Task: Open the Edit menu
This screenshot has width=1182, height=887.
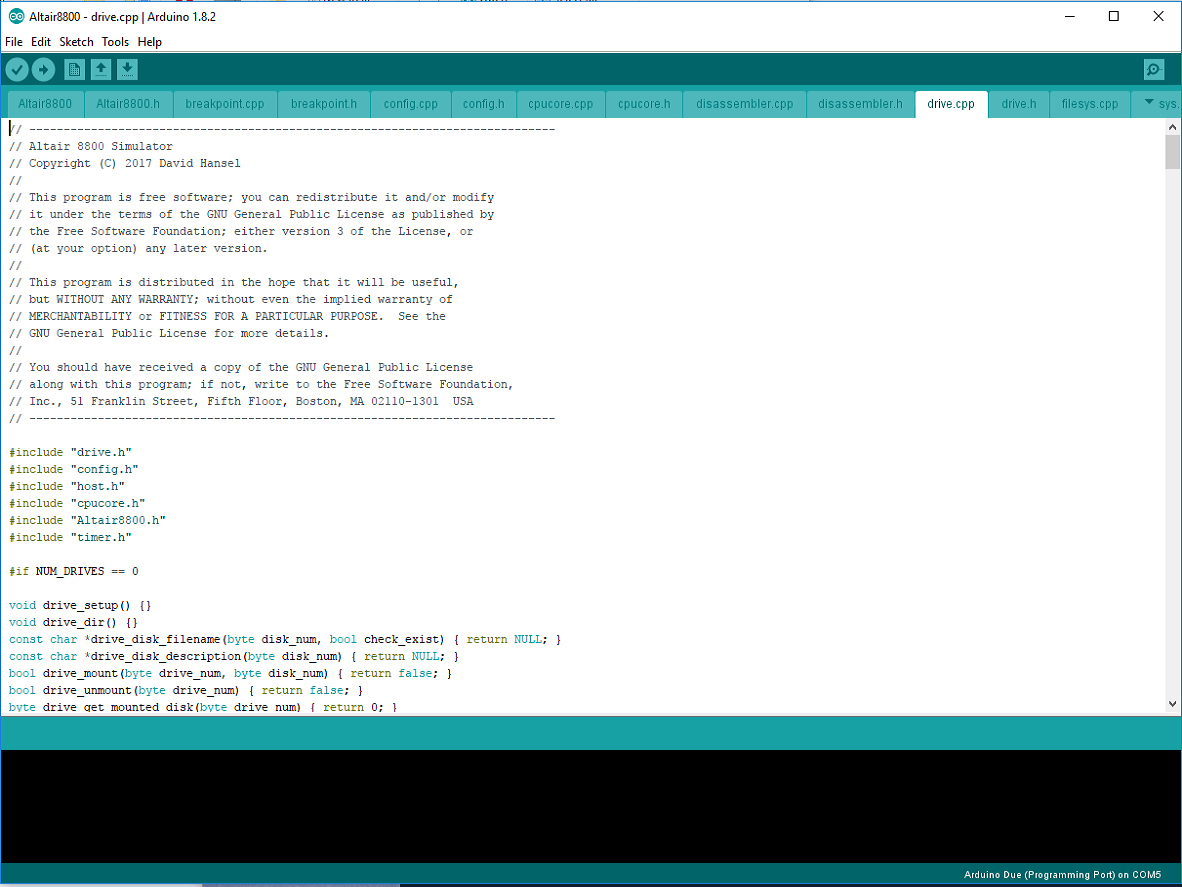Action: (41, 42)
